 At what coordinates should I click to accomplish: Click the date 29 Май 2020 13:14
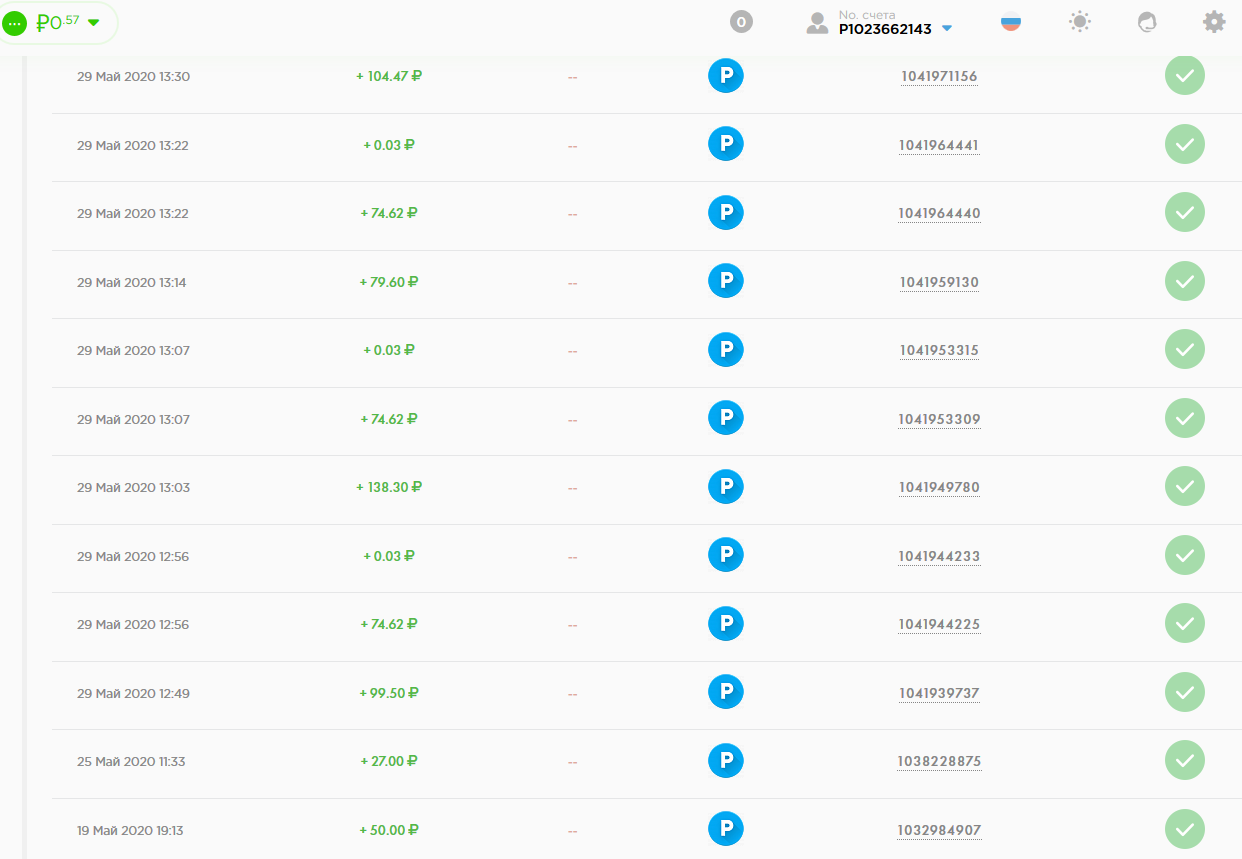point(132,283)
